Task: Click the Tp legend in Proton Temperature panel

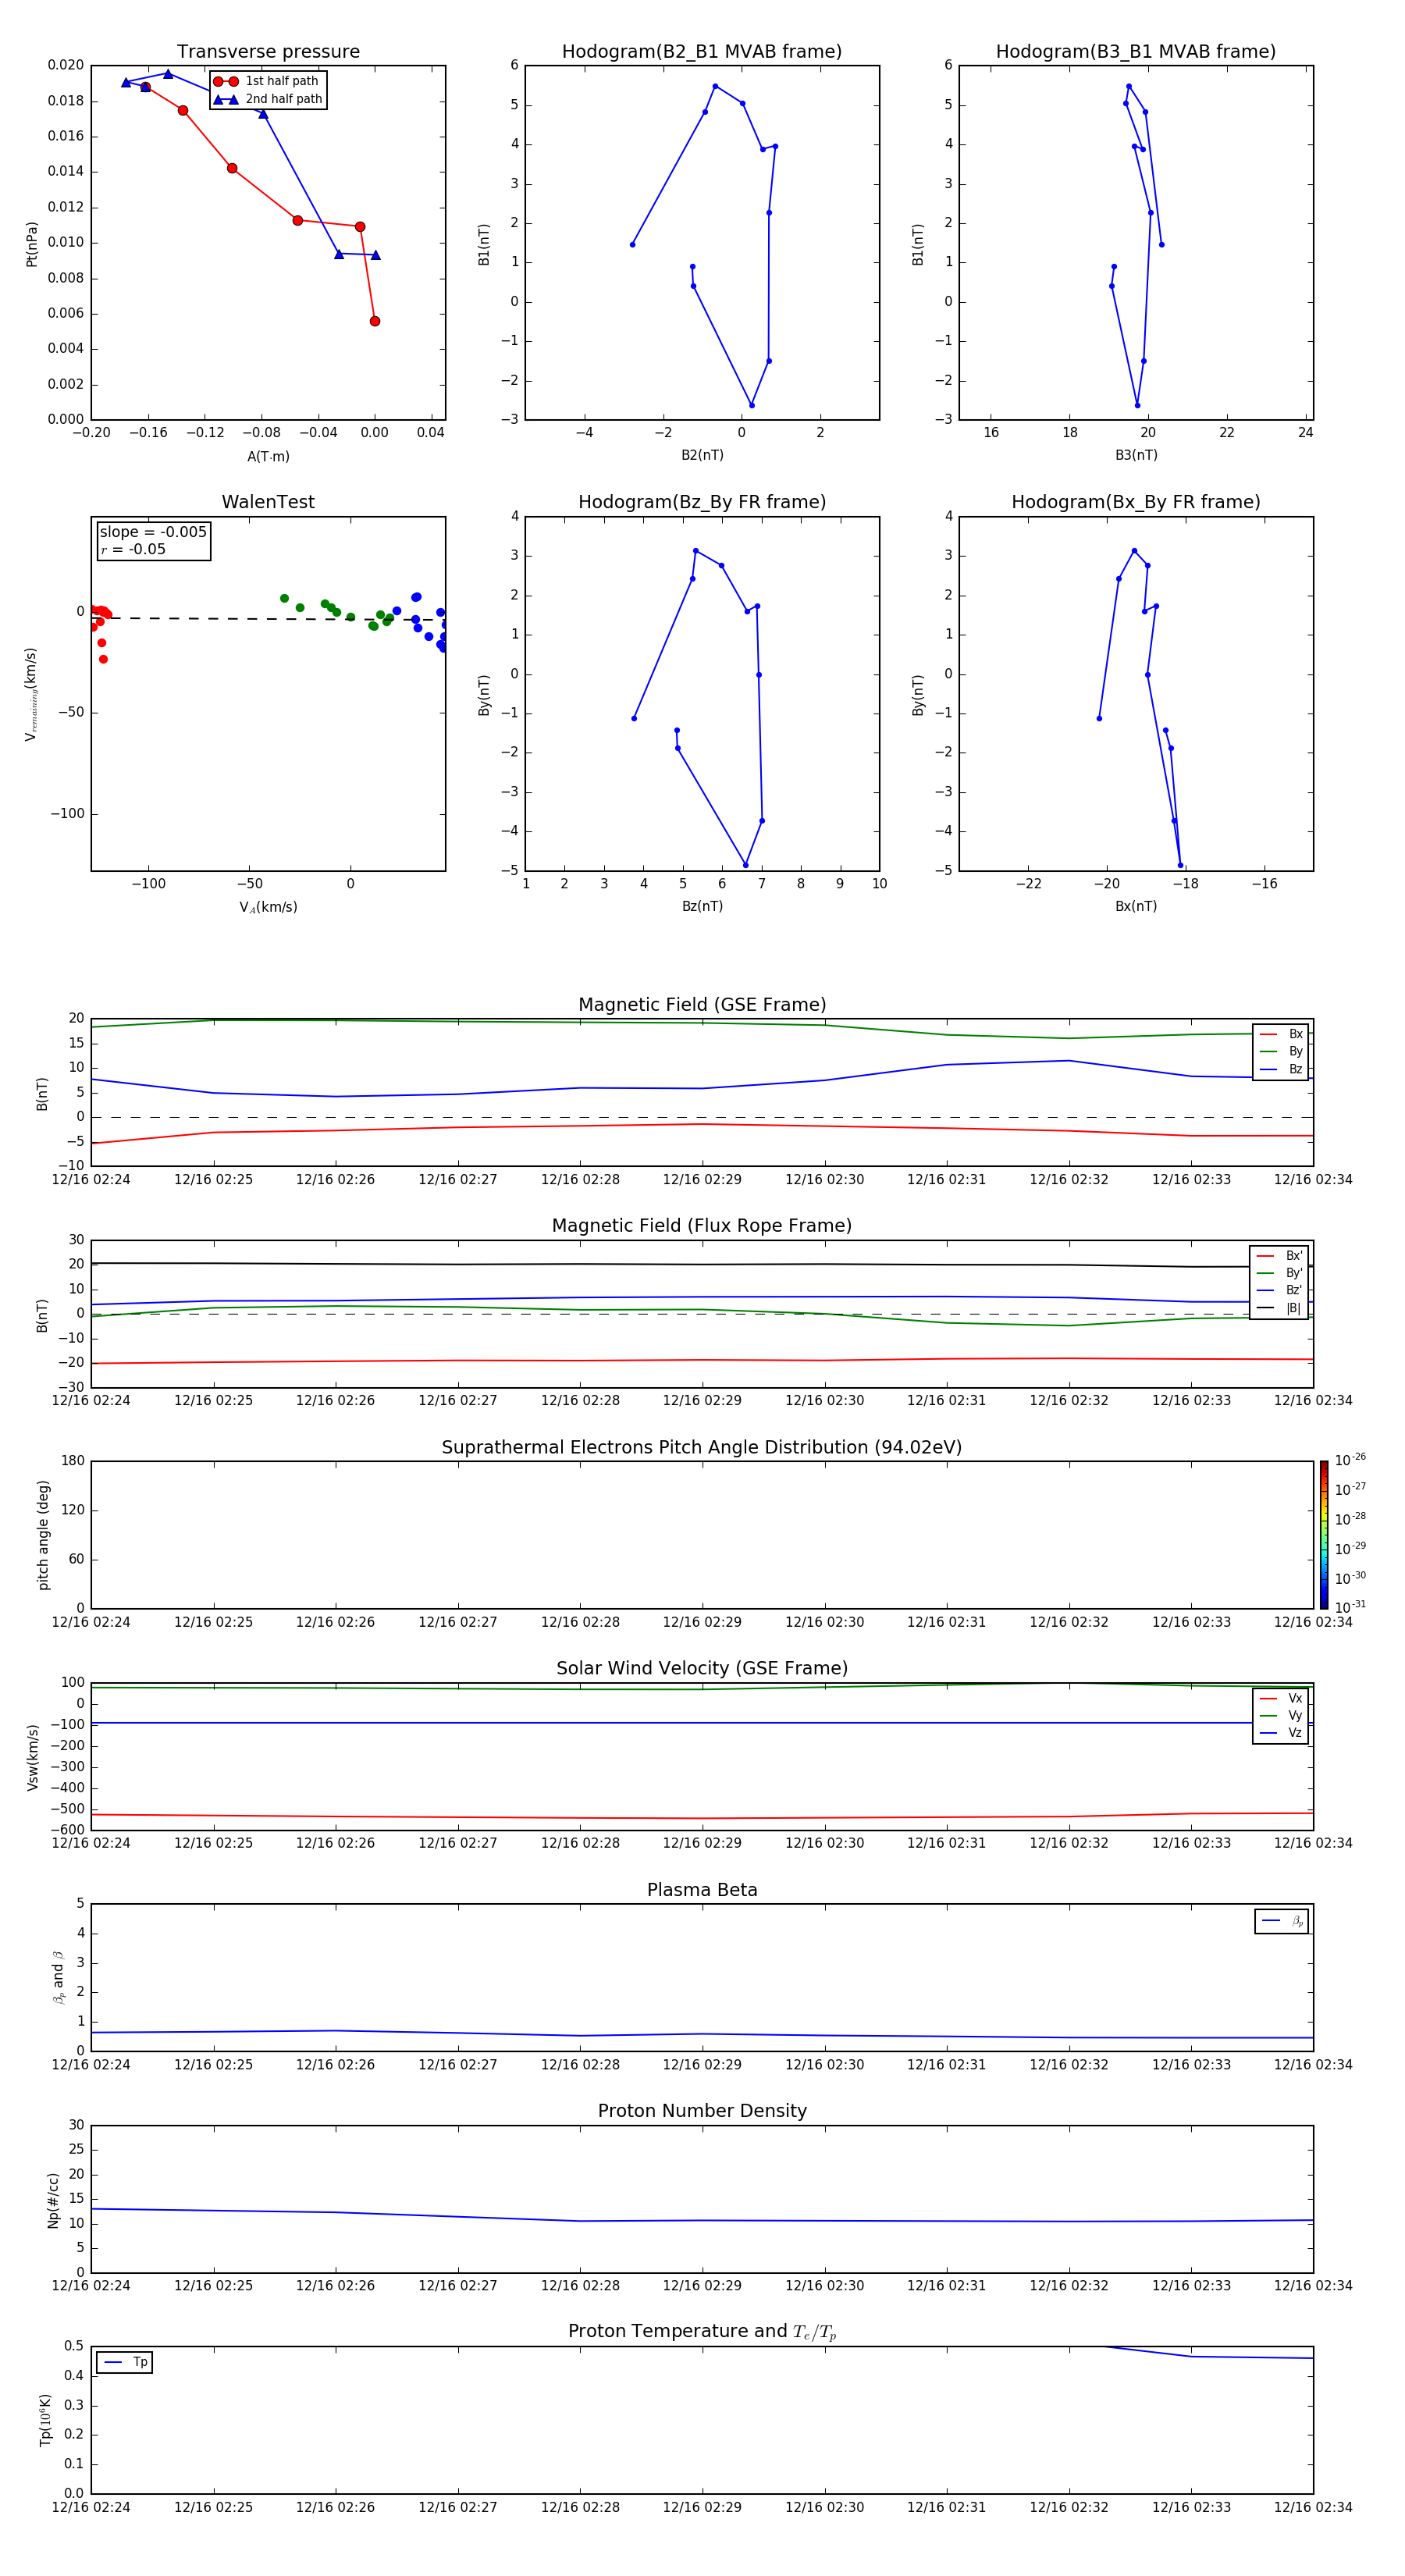Action: pyautogui.click(x=124, y=2363)
